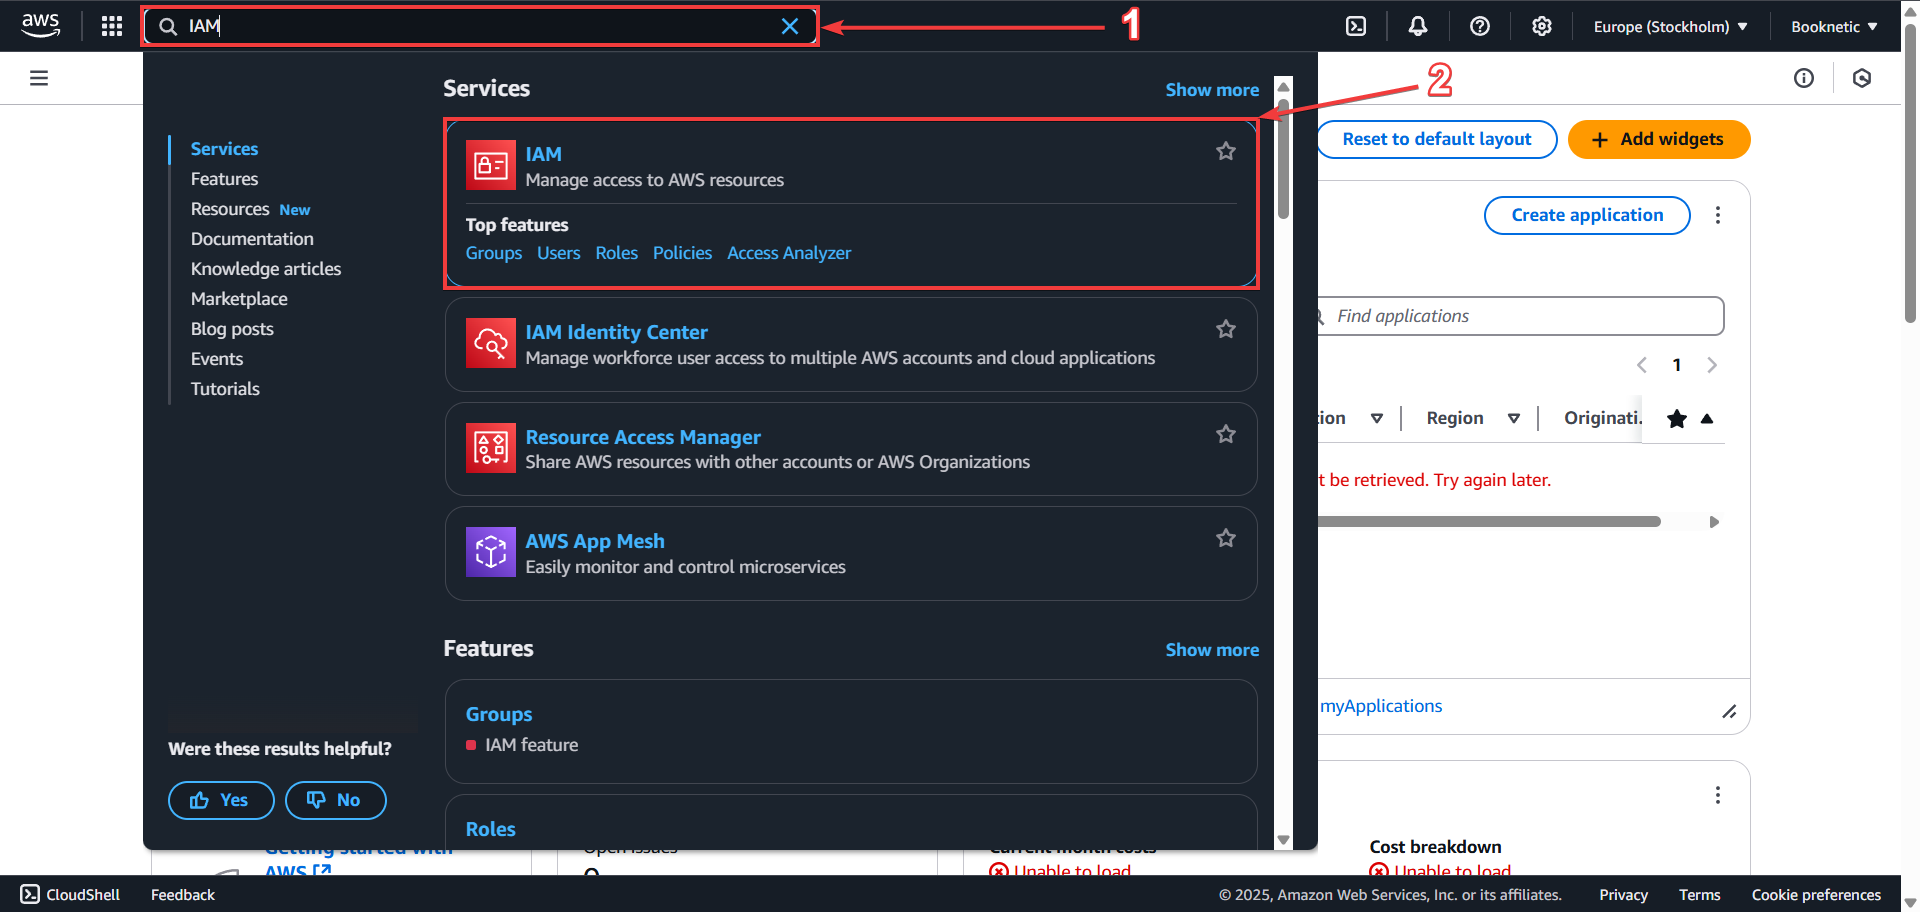Open the Region column filter arrow
1920x912 pixels.
coord(1514,418)
